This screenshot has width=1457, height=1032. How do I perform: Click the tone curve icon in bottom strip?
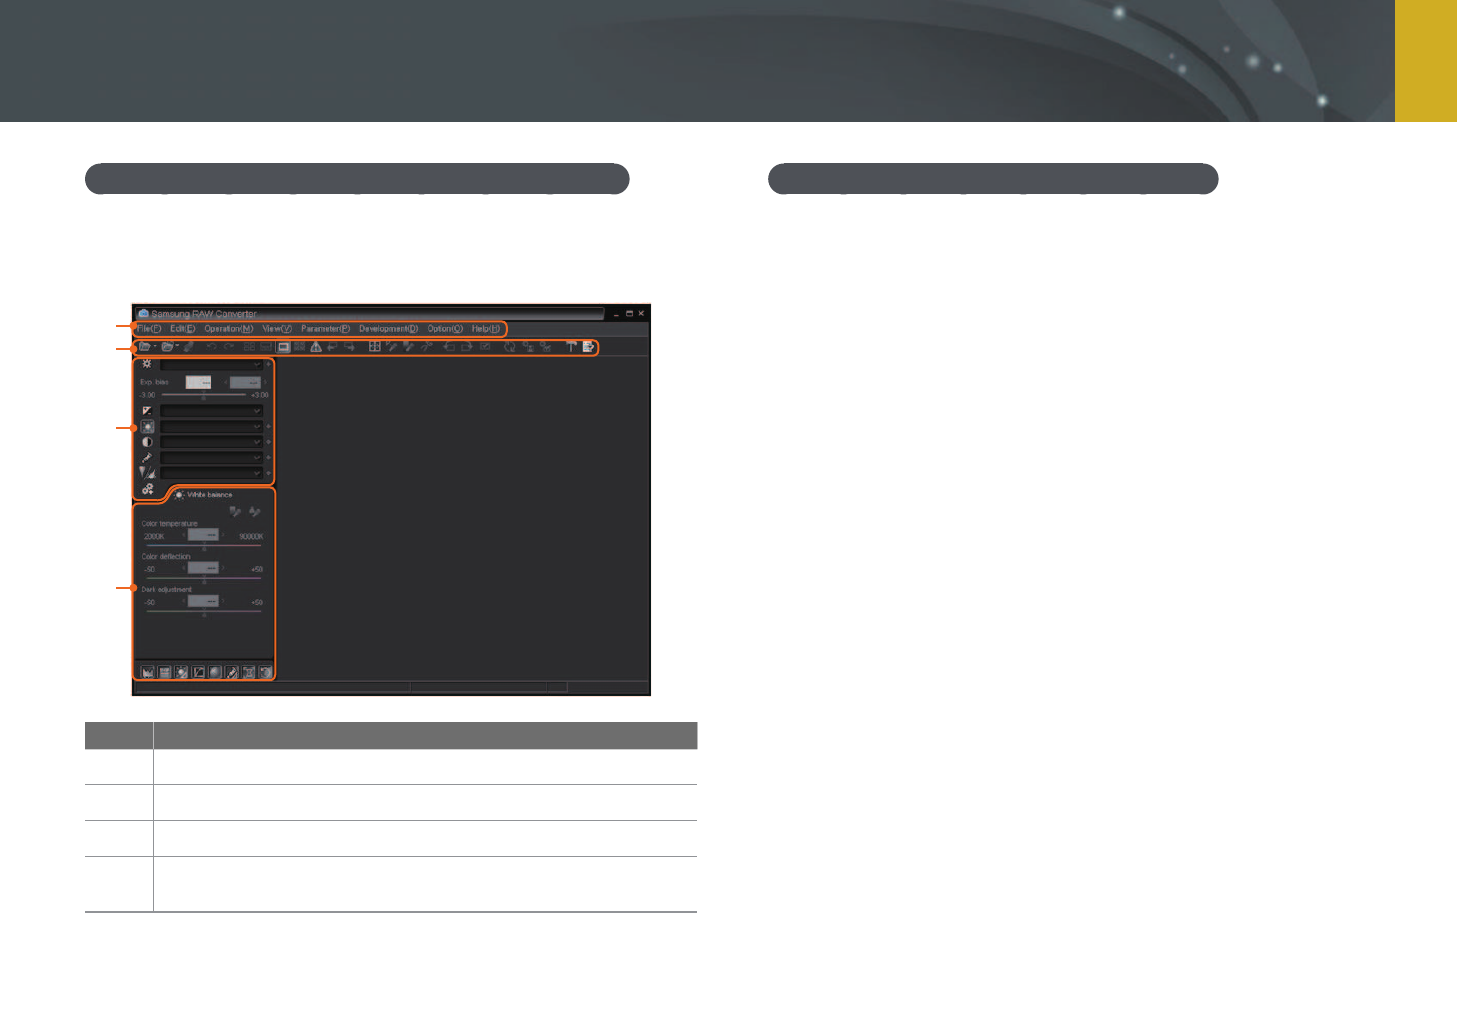click(198, 673)
